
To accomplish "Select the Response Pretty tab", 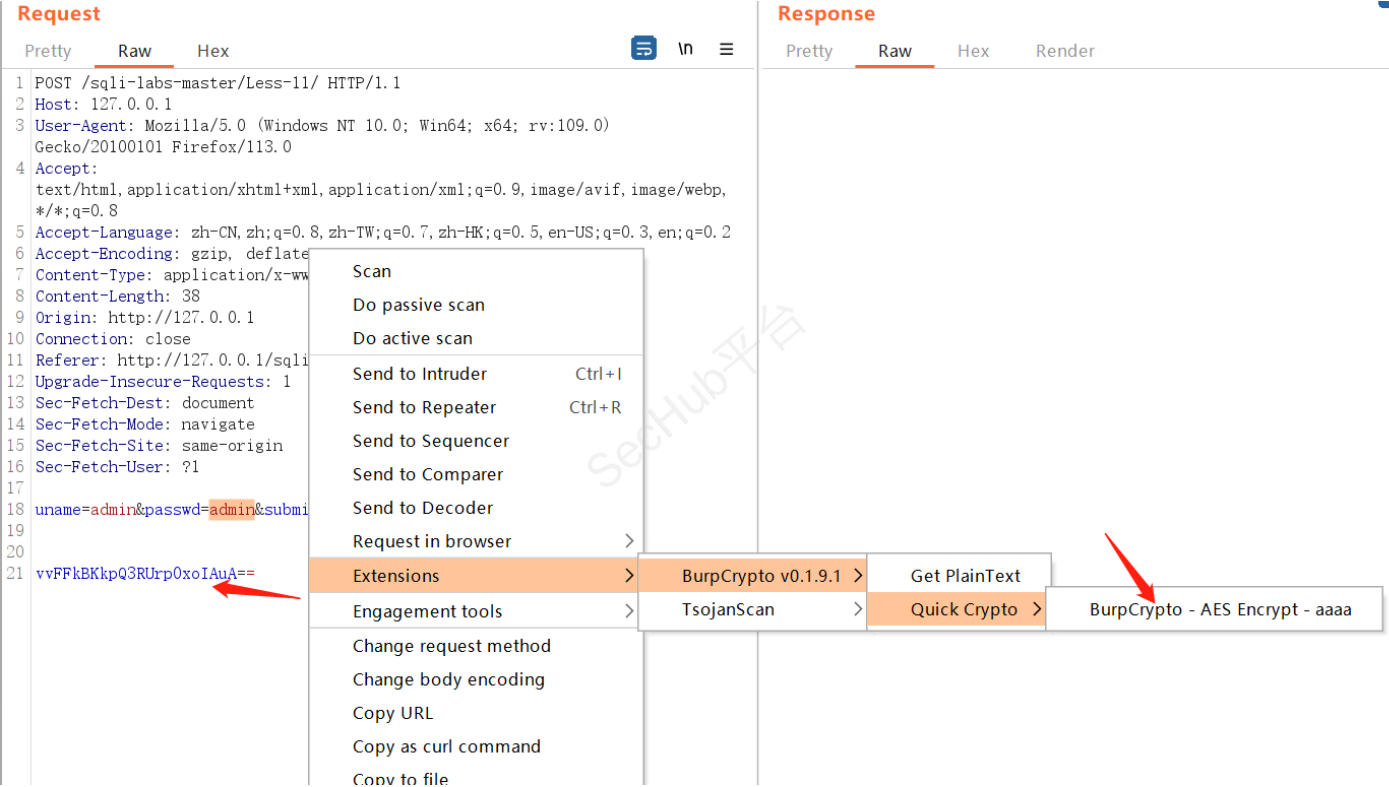I will (808, 51).
